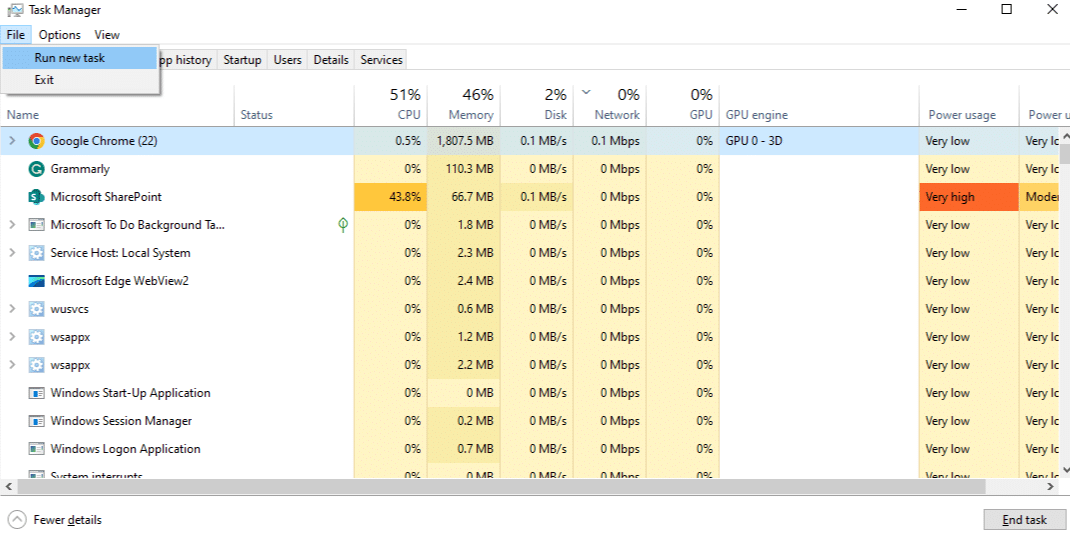The height and width of the screenshot is (539, 1070).
Task: Choose Run new task from File menu
Action: (80, 58)
